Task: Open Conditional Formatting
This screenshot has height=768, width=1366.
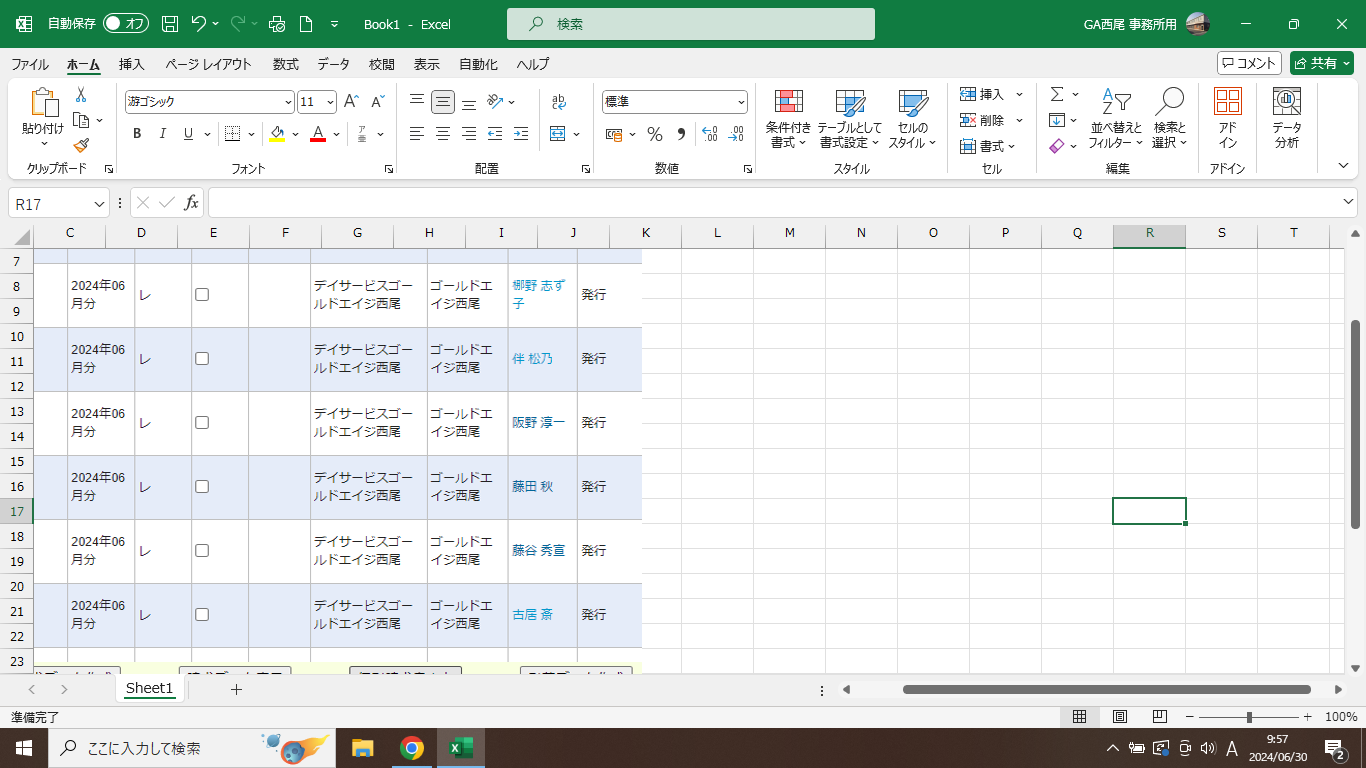Action: coord(788,119)
